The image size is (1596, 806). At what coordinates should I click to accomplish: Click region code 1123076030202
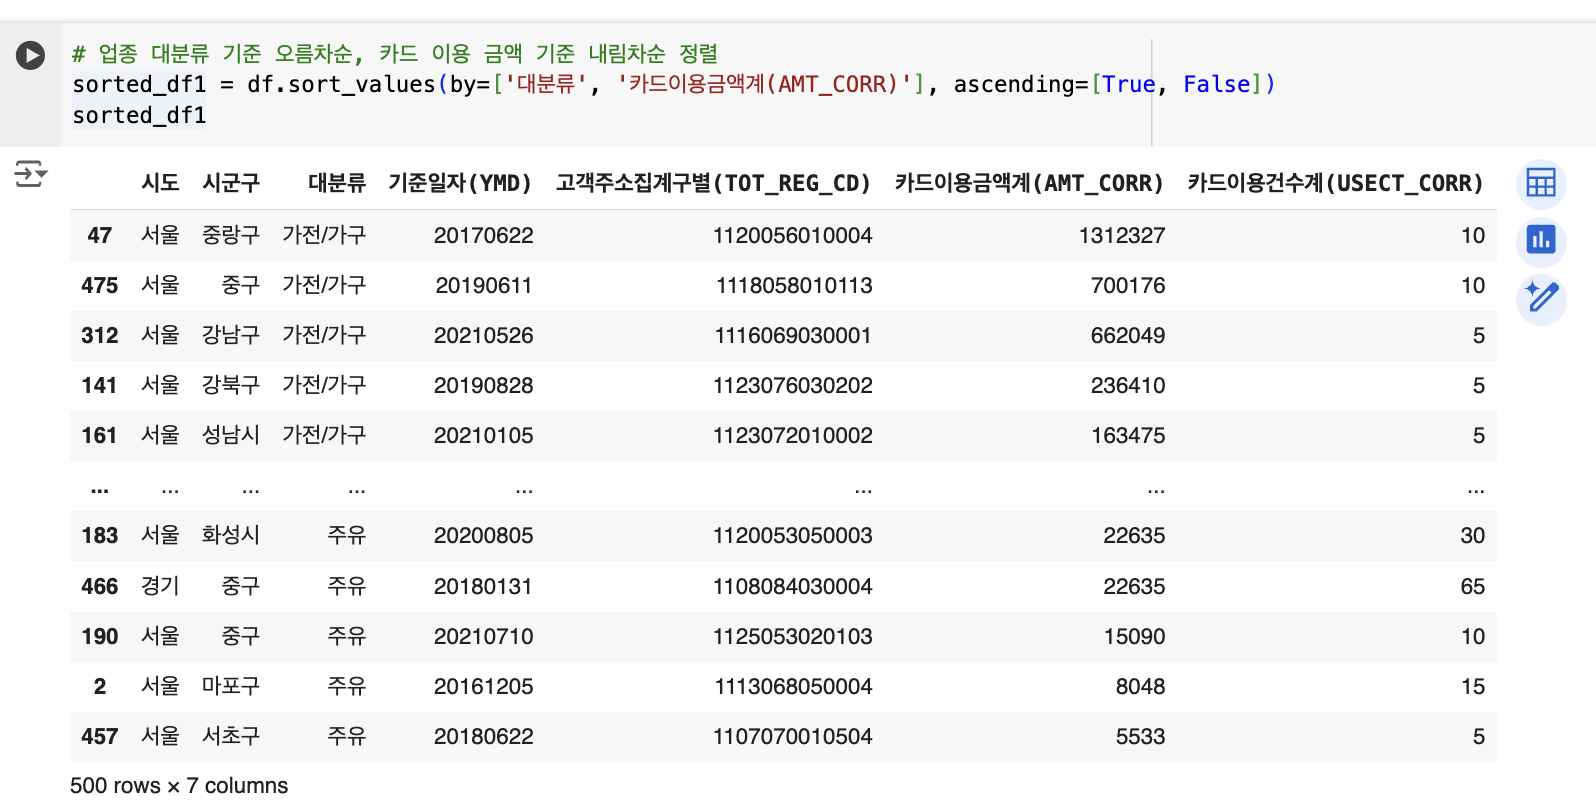coord(792,386)
